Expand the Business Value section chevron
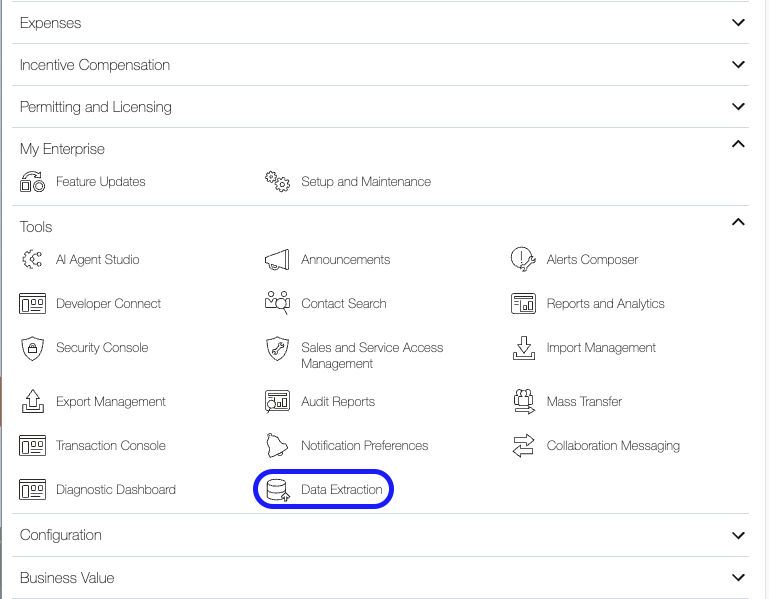Screen dimensions: 769x599 [738, 577]
